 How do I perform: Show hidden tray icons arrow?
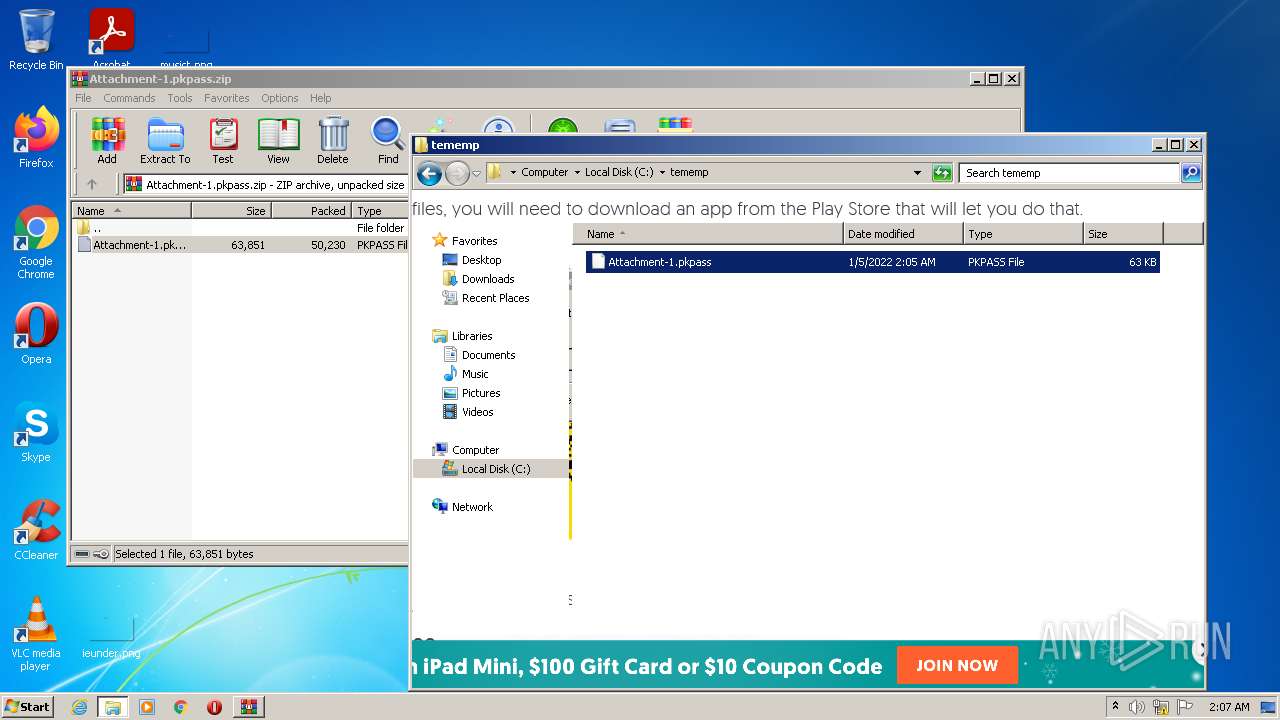[1115, 706]
